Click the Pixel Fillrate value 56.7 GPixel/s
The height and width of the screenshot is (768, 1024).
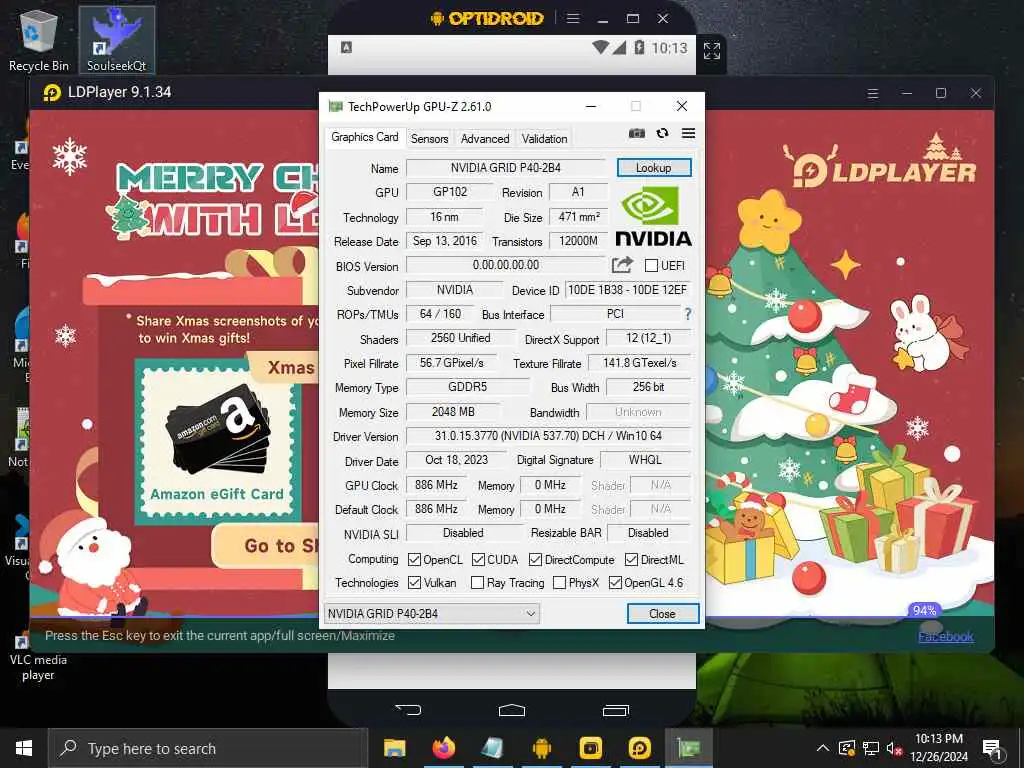(452, 362)
